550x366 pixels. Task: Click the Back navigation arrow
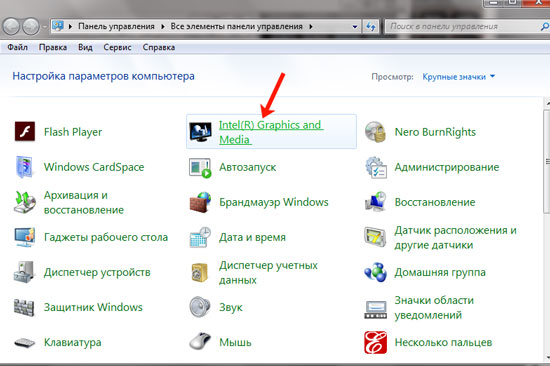11,27
